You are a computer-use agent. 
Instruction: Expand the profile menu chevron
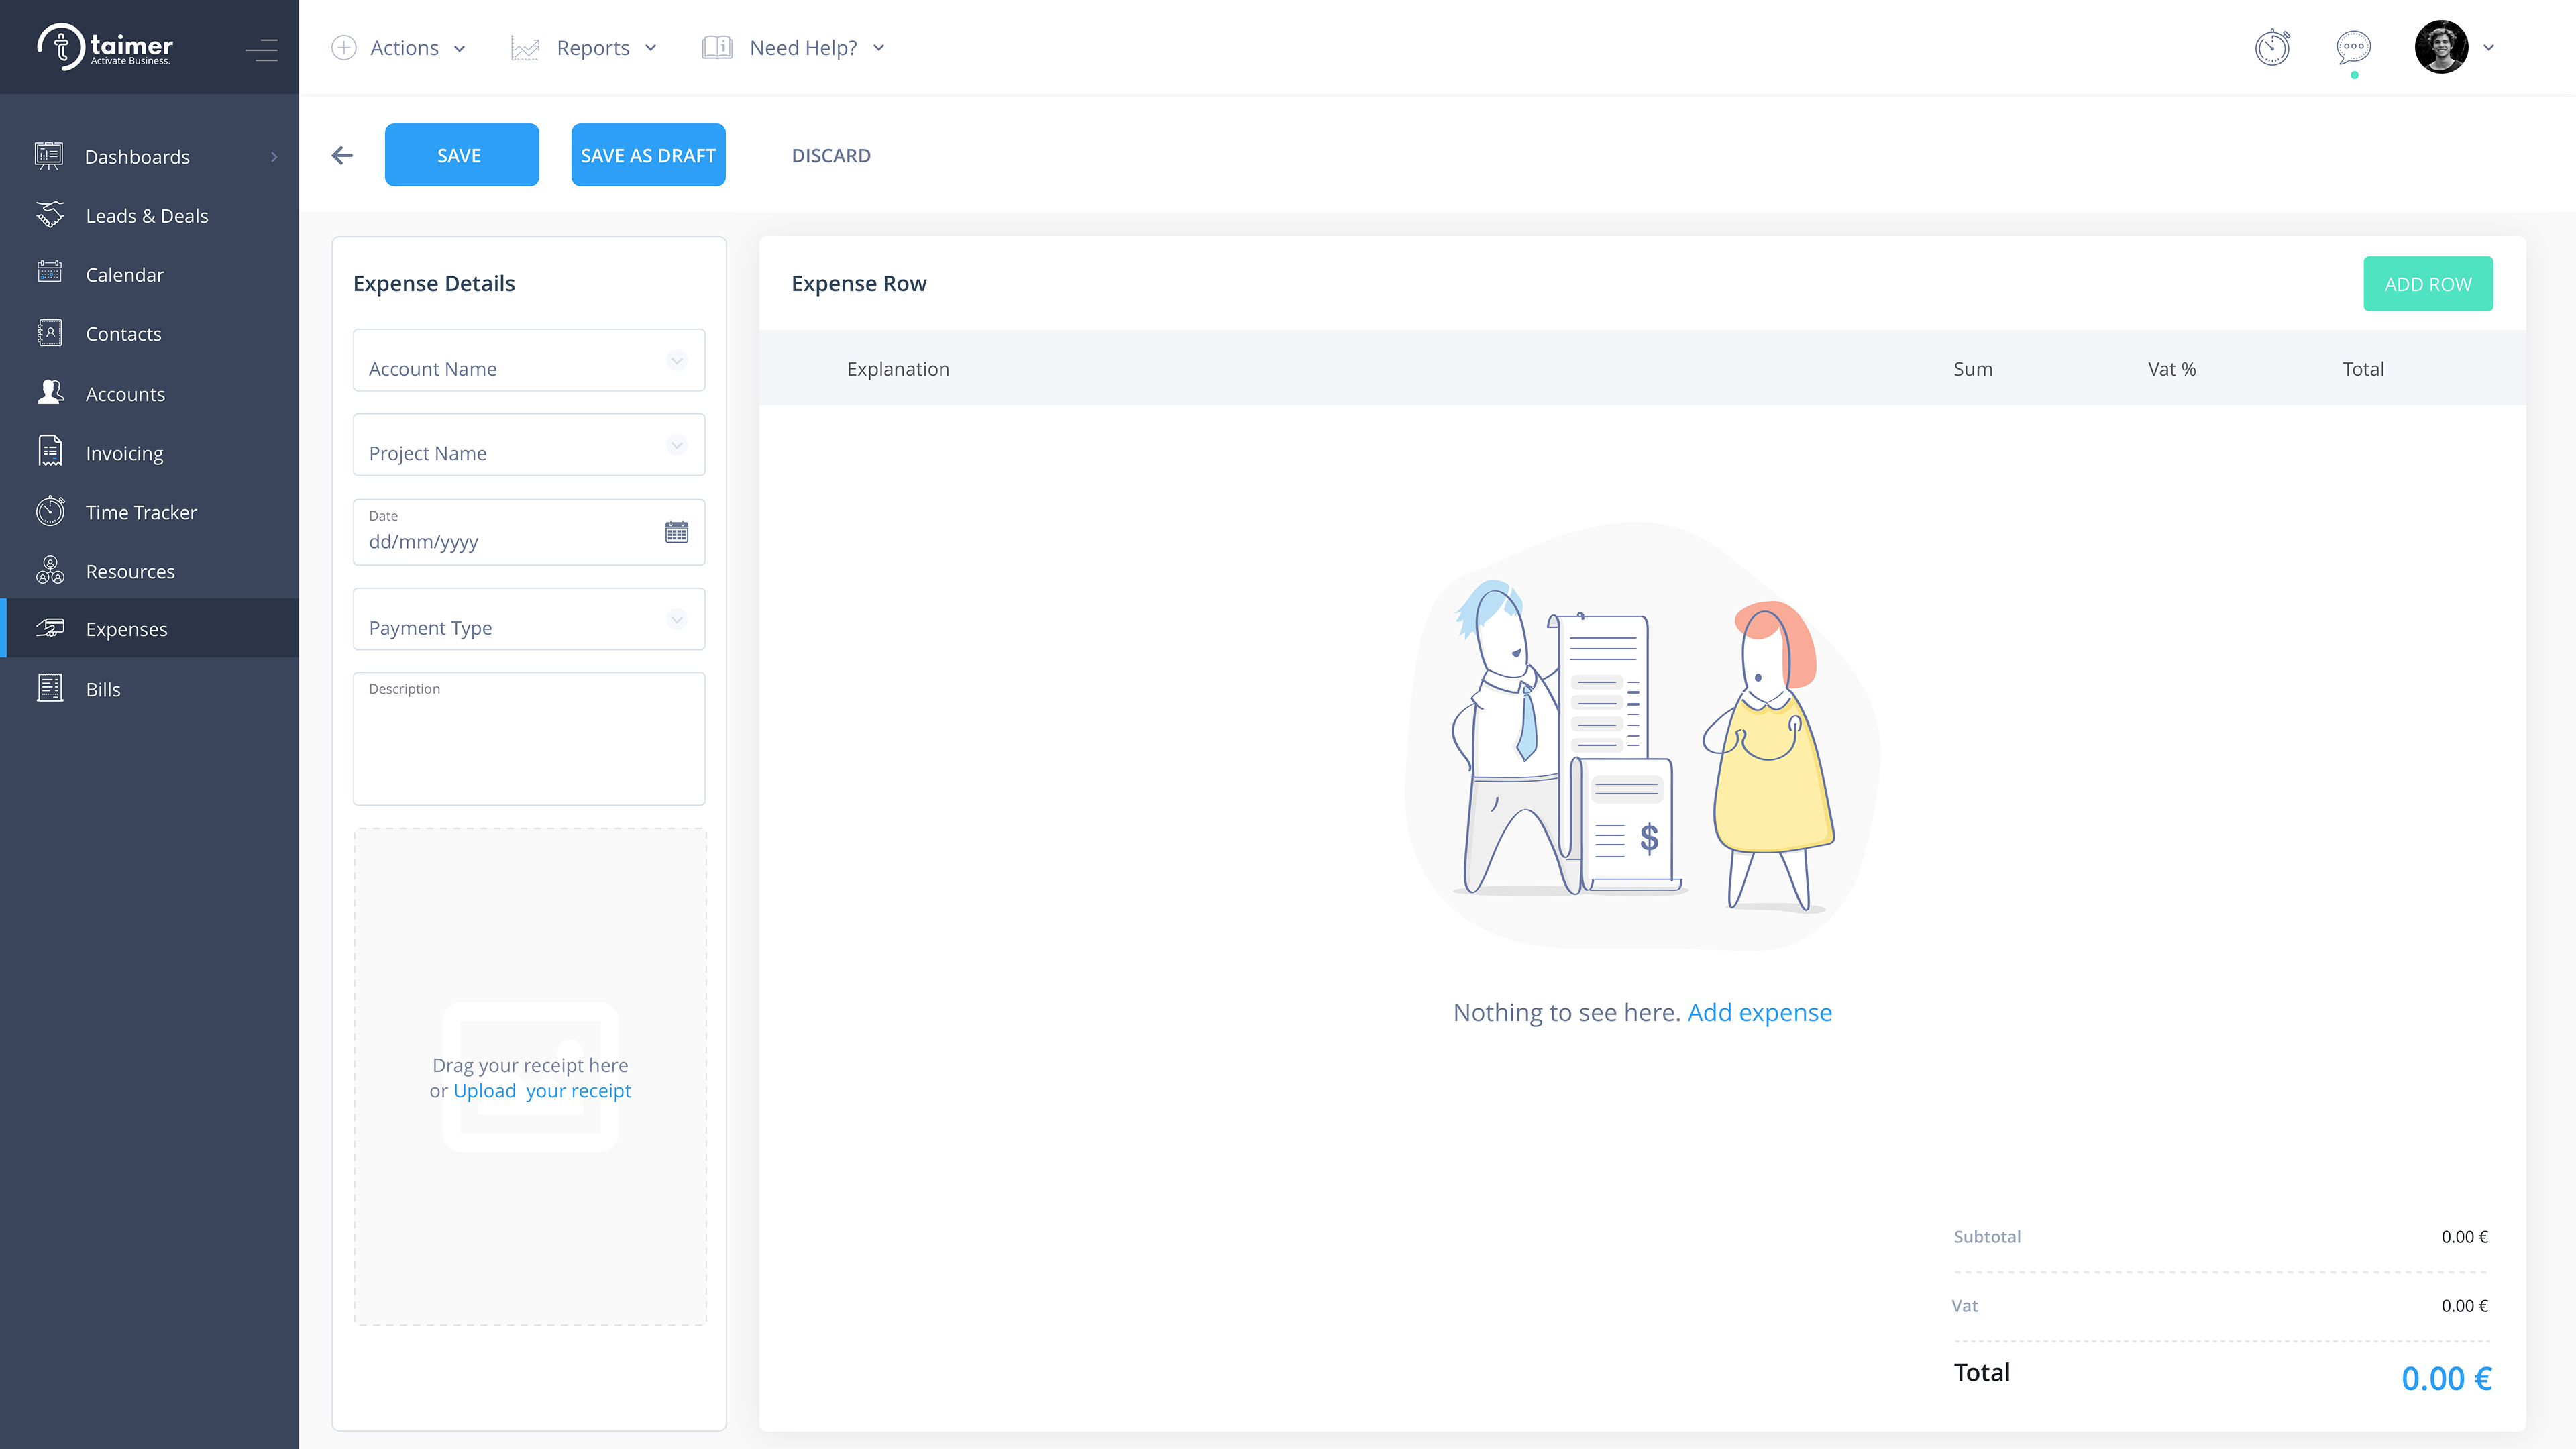pos(2489,47)
